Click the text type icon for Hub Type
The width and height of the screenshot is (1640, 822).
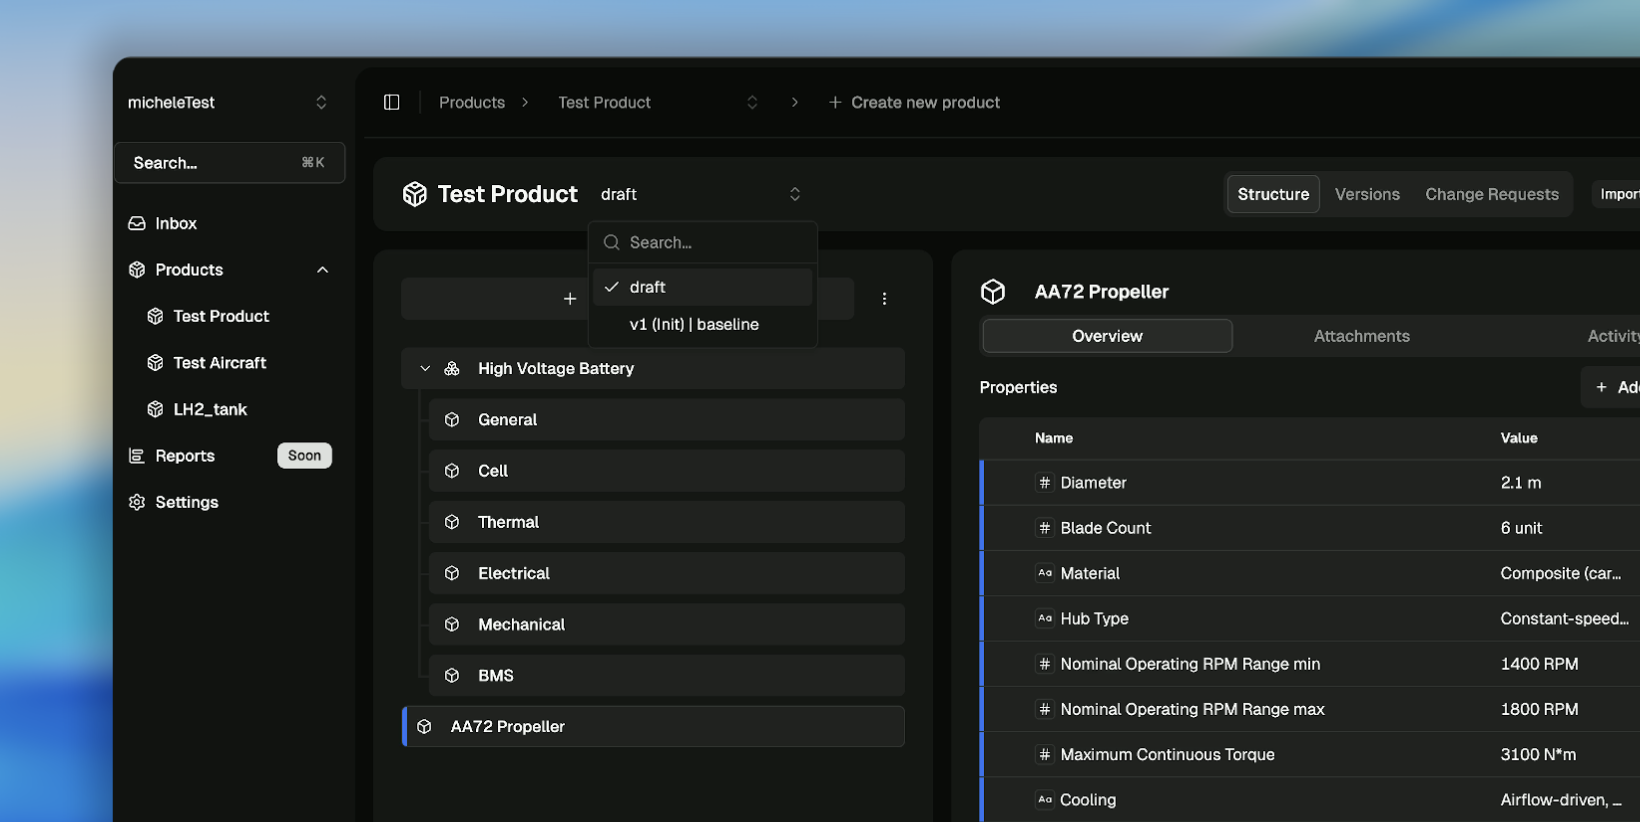pos(1045,618)
